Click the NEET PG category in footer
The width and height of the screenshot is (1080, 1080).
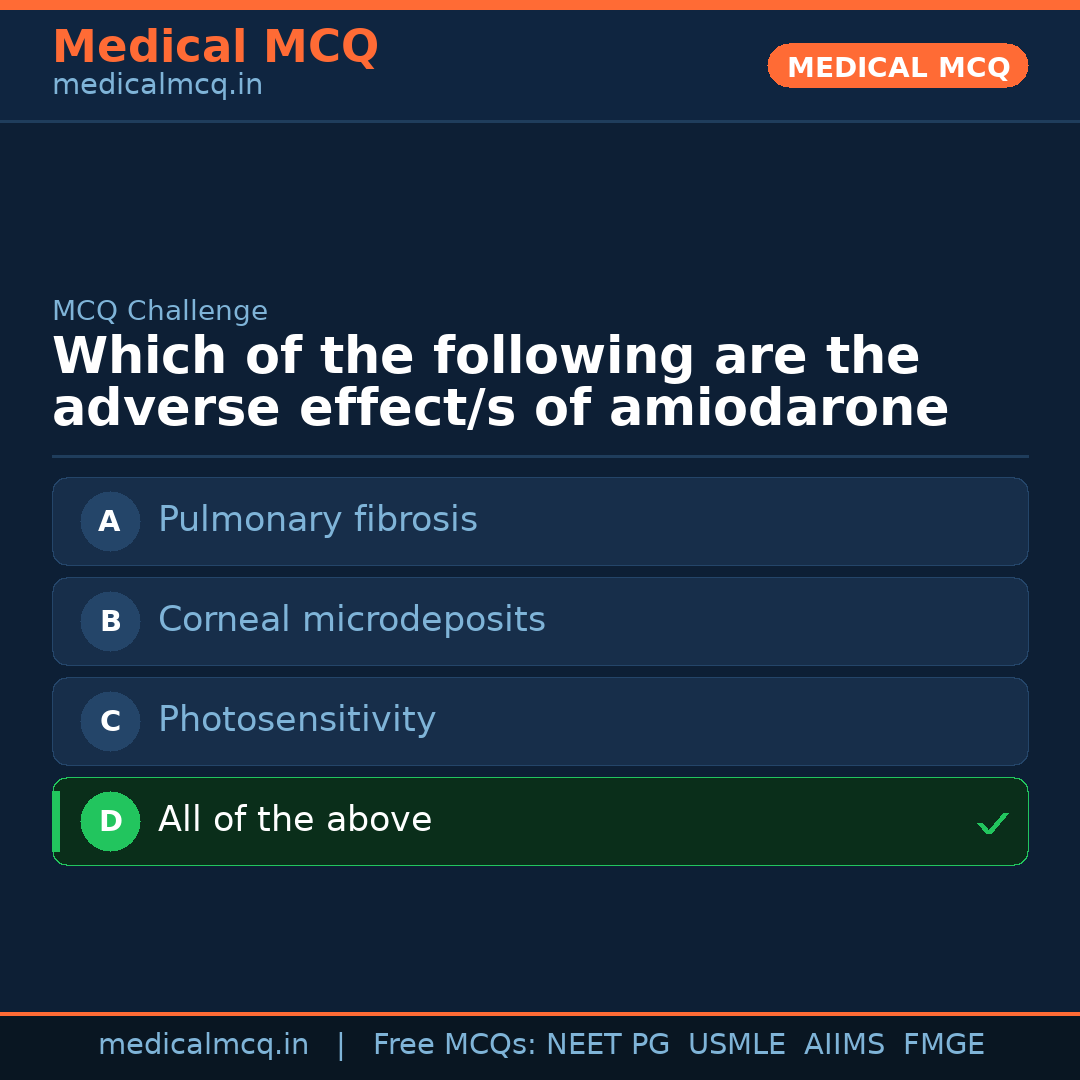click(x=607, y=1044)
